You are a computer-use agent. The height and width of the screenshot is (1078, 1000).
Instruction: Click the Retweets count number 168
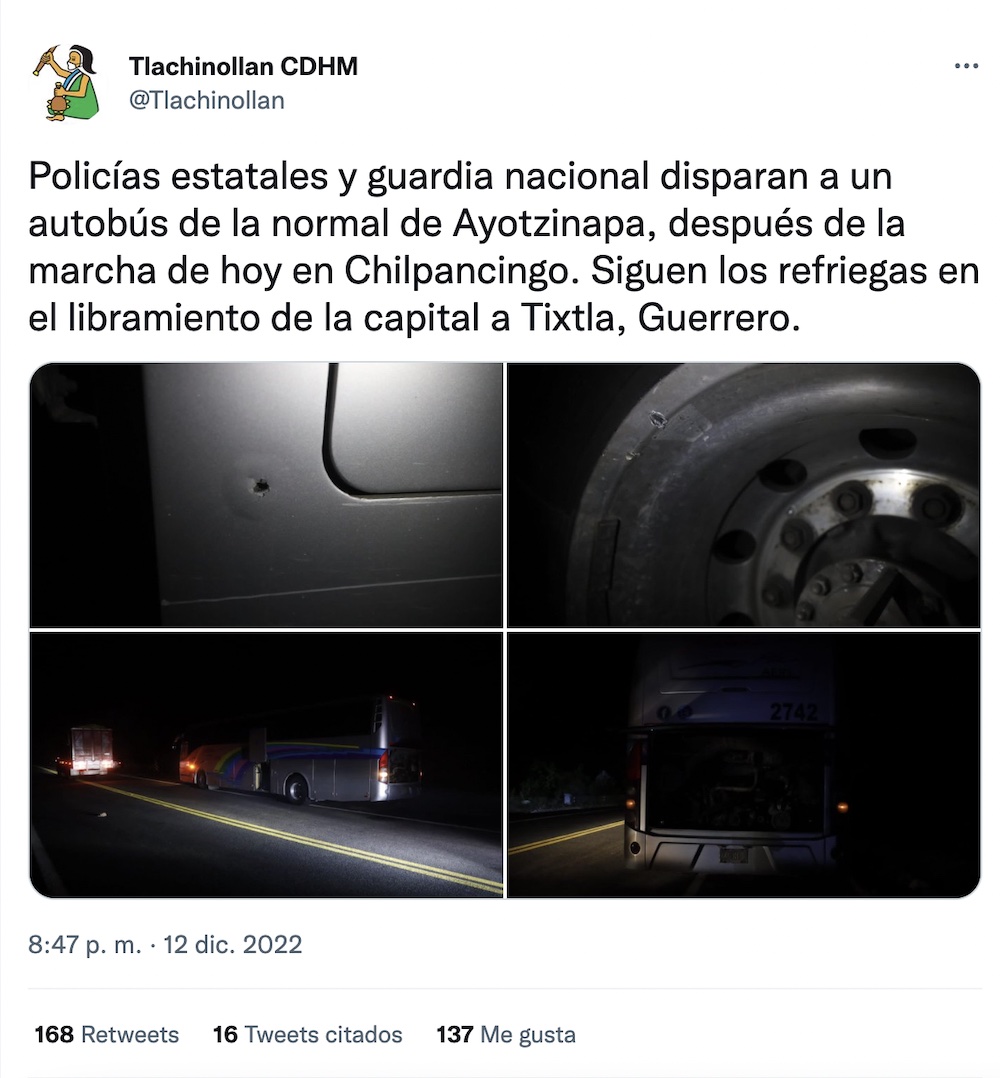54,1034
